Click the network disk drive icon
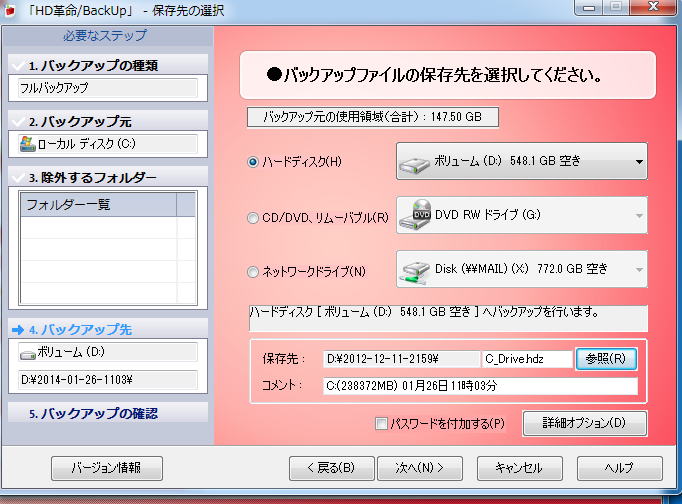Screen dimensions: 682x504 coord(415,269)
